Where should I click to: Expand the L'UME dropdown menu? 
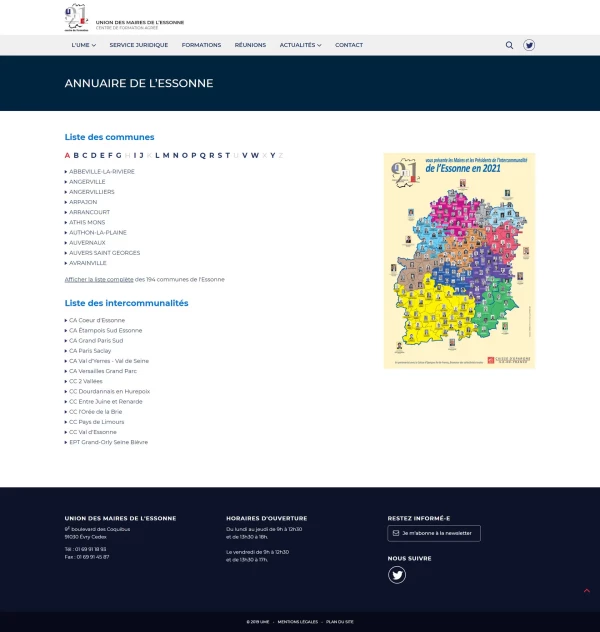pyautogui.click(x=84, y=45)
